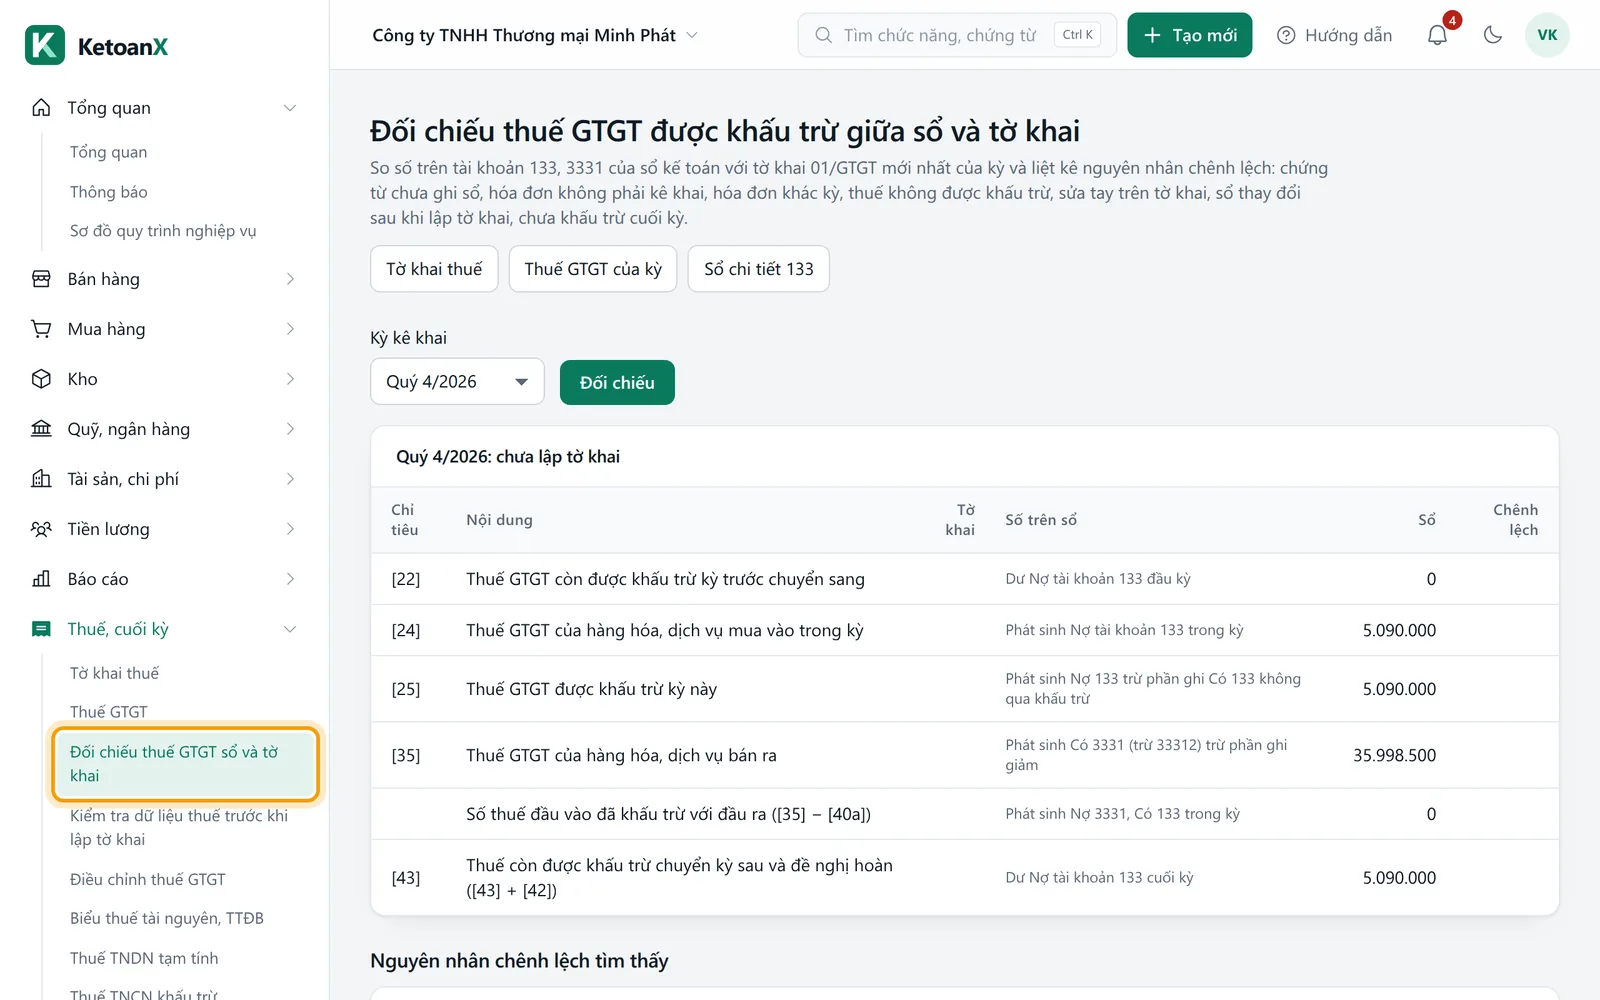Viewport: 1600px width, 1000px height.
Task: Focus the Tìm chức năng, chứng từ search field
Action: [957, 35]
